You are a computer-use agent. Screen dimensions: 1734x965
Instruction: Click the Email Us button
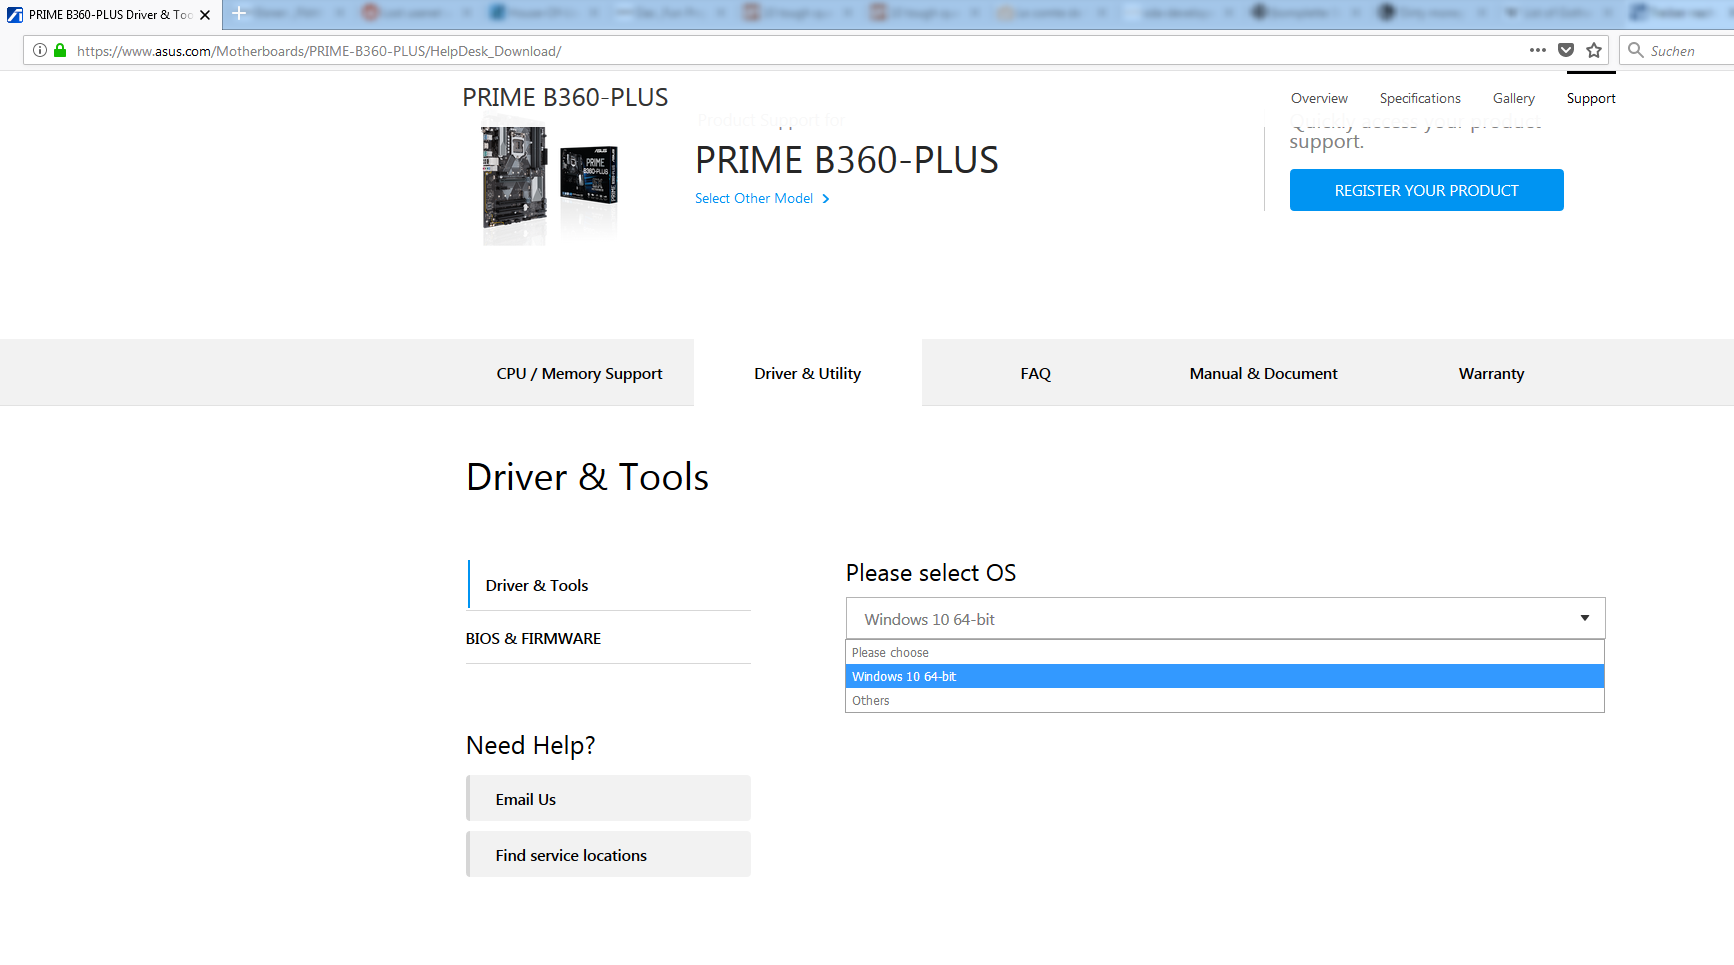pyautogui.click(x=608, y=798)
